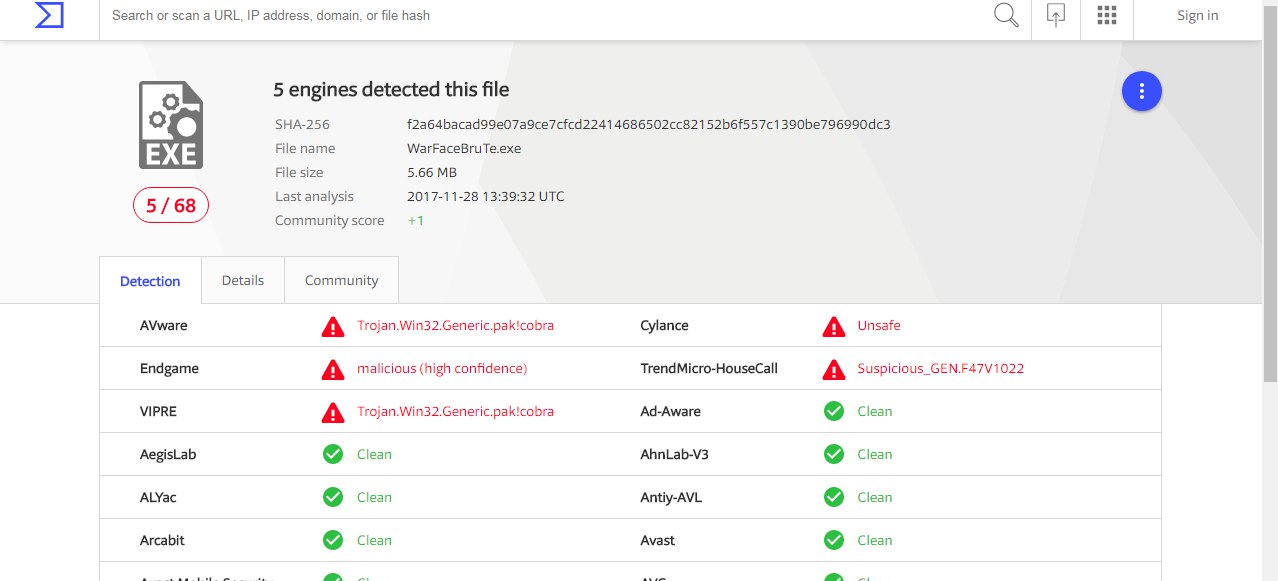The height and width of the screenshot is (581, 1278).
Task: Click the Sign in link
Action: [x=1197, y=15]
